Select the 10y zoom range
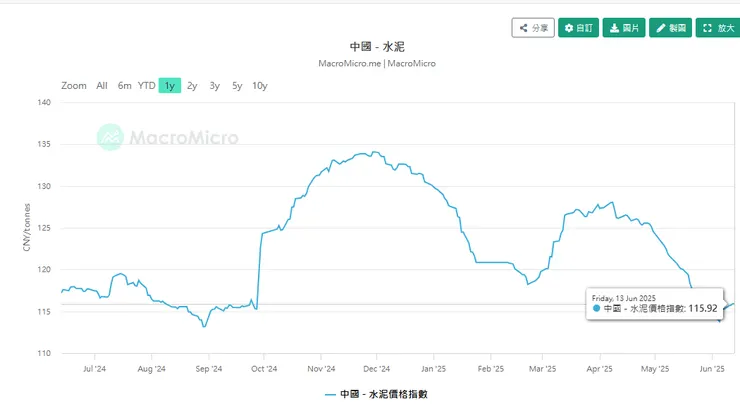Screen dimensions: 740x409 tap(259, 86)
